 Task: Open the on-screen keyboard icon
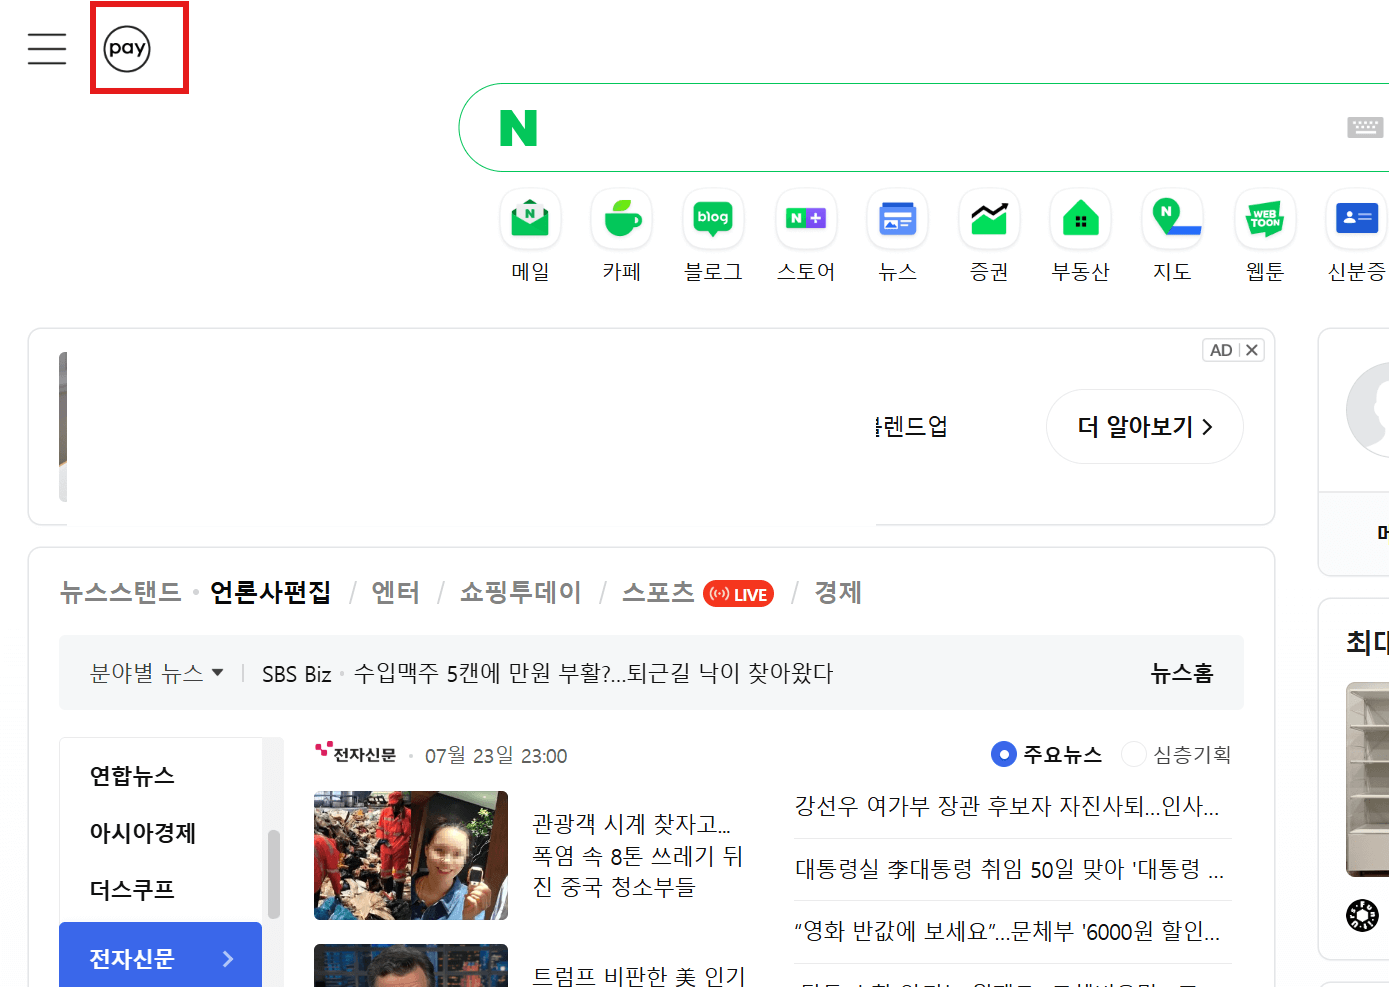1364,127
